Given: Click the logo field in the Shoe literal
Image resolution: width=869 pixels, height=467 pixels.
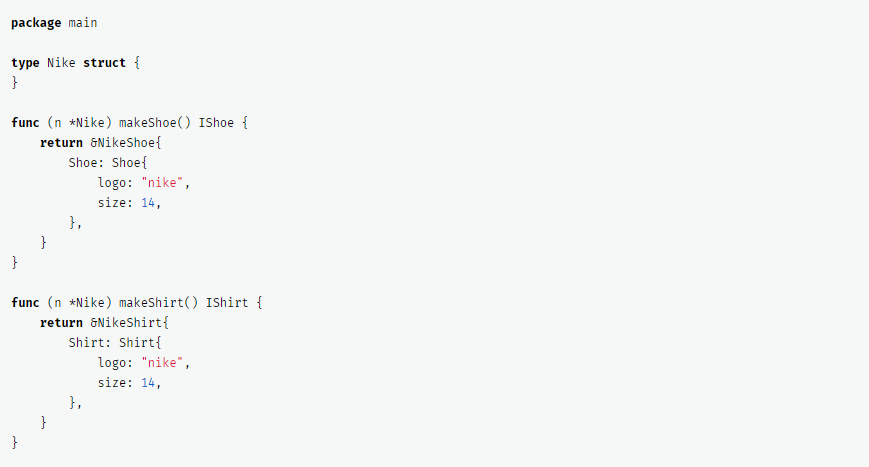Looking at the screenshot, I should point(115,183).
